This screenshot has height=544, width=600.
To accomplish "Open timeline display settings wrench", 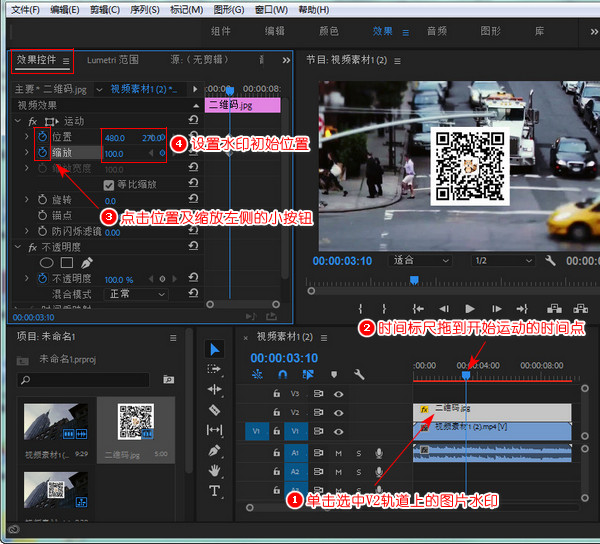I will [359, 374].
